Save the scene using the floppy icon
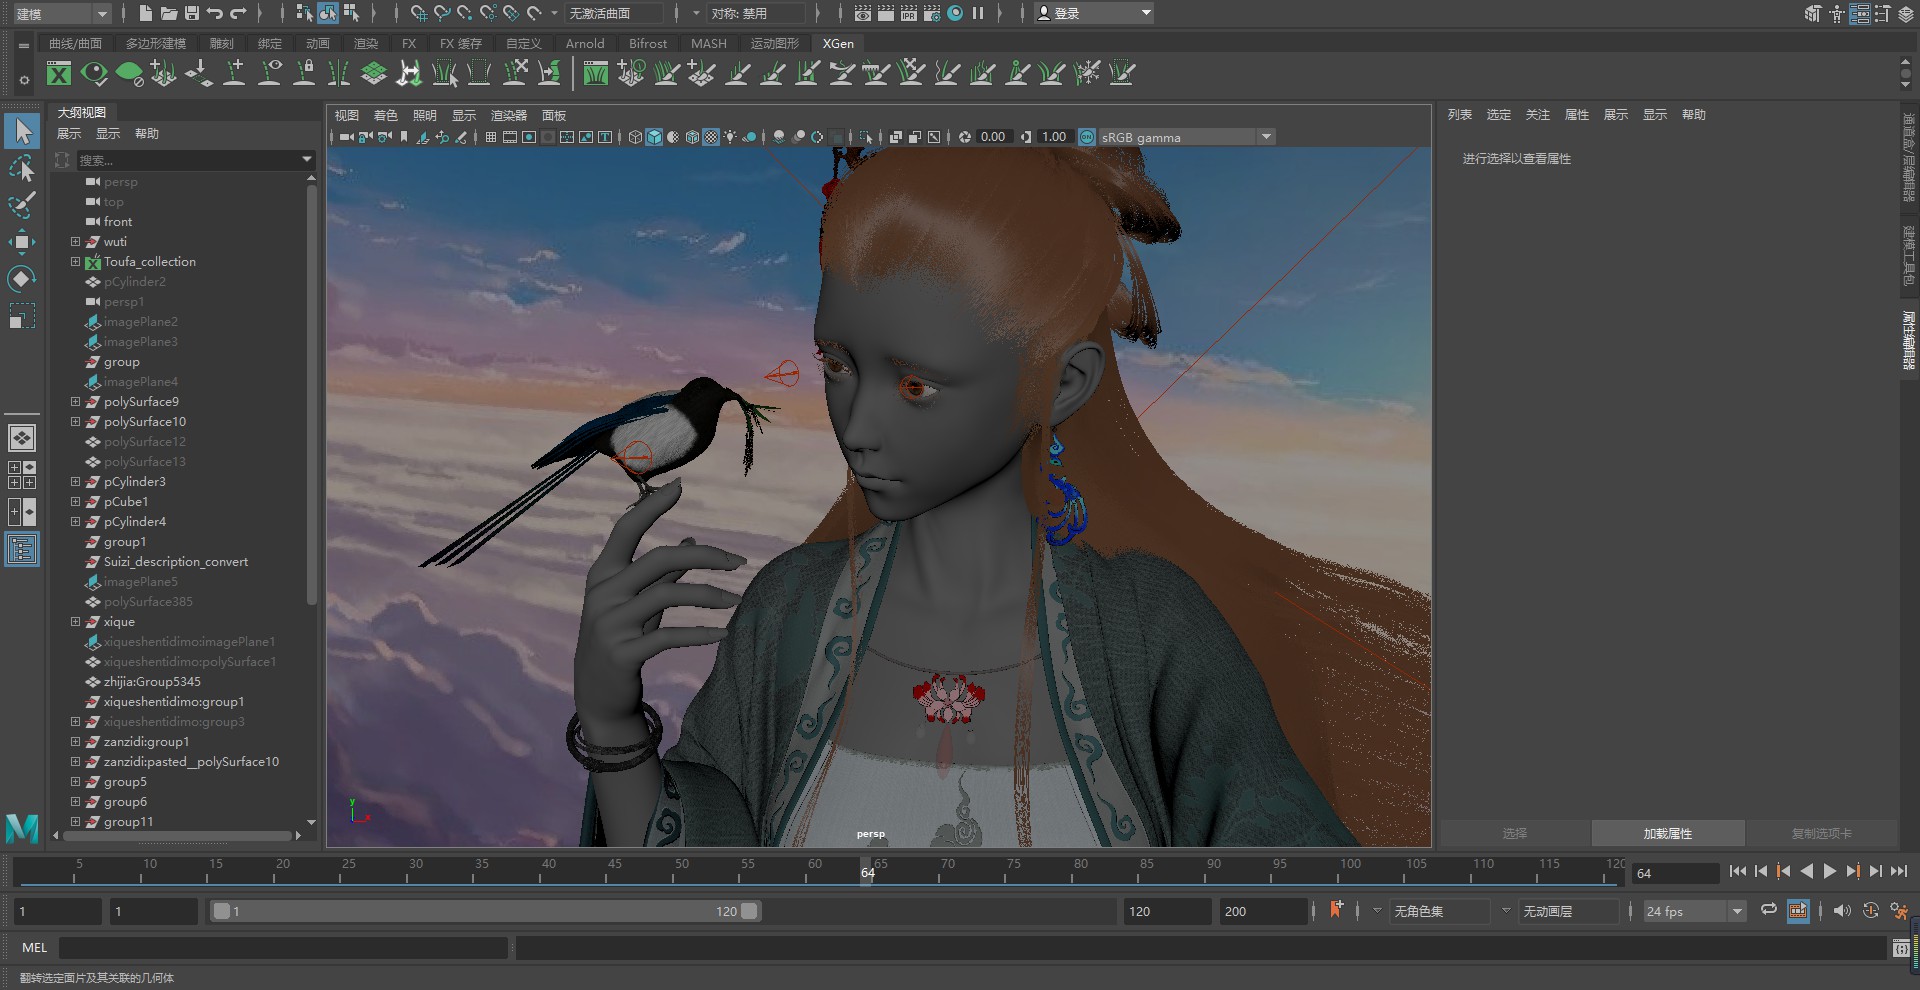This screenshot has width=1920, height=990. pos(191,13)
